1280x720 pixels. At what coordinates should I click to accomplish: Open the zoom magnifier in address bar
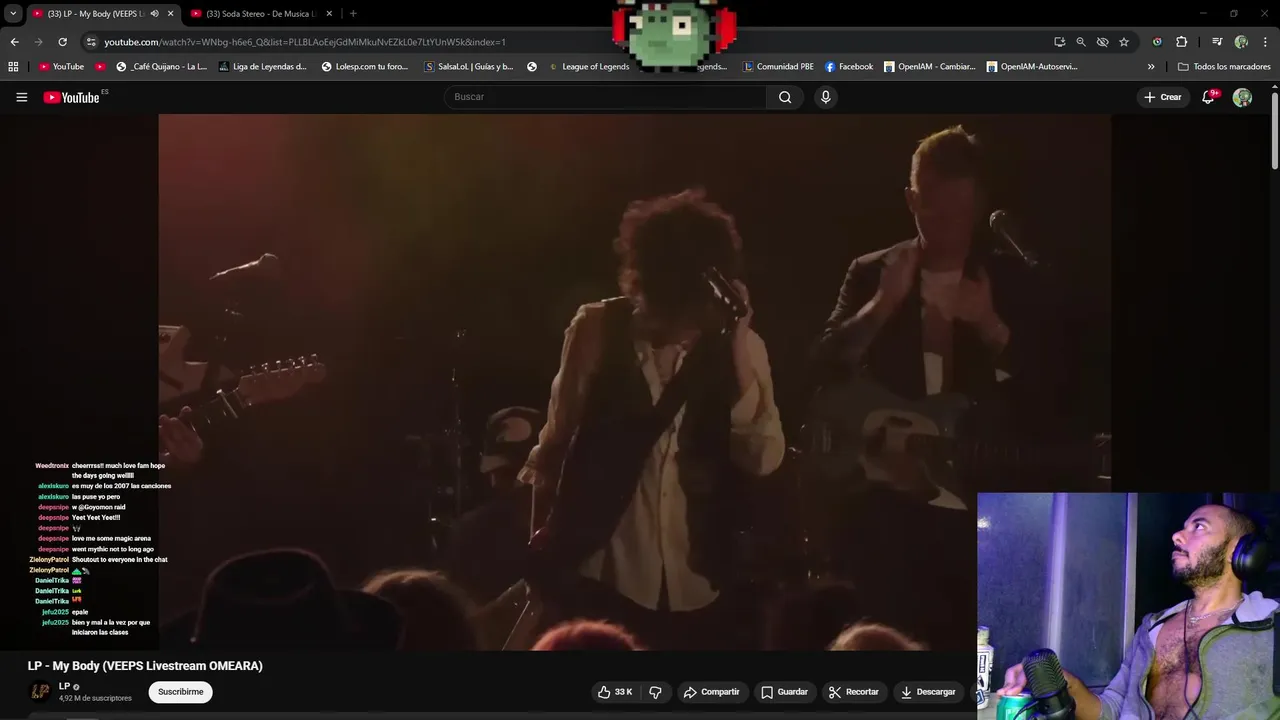click(x=1081, y=42)
